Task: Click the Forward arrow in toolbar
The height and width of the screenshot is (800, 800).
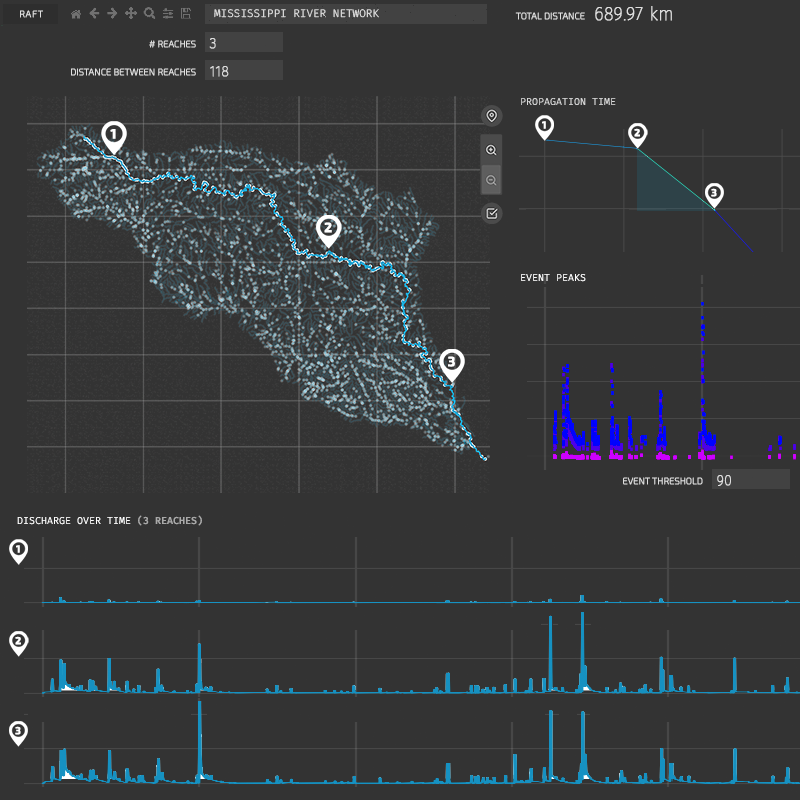Action: click(112, 14)
